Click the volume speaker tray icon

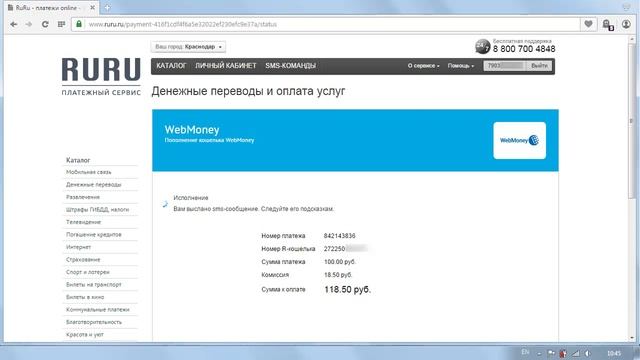(x=588, y=353)
